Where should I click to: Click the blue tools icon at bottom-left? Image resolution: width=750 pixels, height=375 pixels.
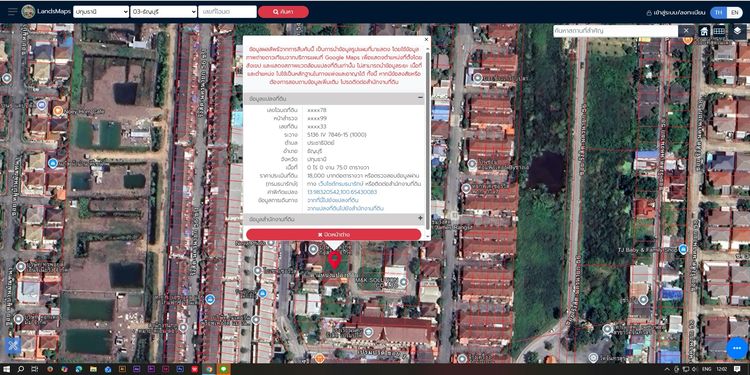(x=13, y=345)
